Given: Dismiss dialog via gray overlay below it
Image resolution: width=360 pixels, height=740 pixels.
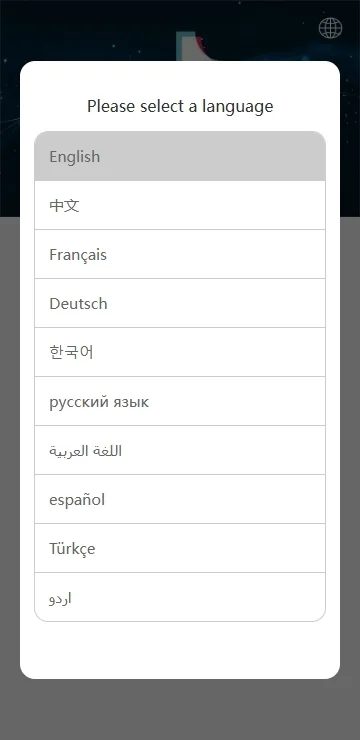Looking at the screenshot, I should pyautogui.click(x=180, y=710).
